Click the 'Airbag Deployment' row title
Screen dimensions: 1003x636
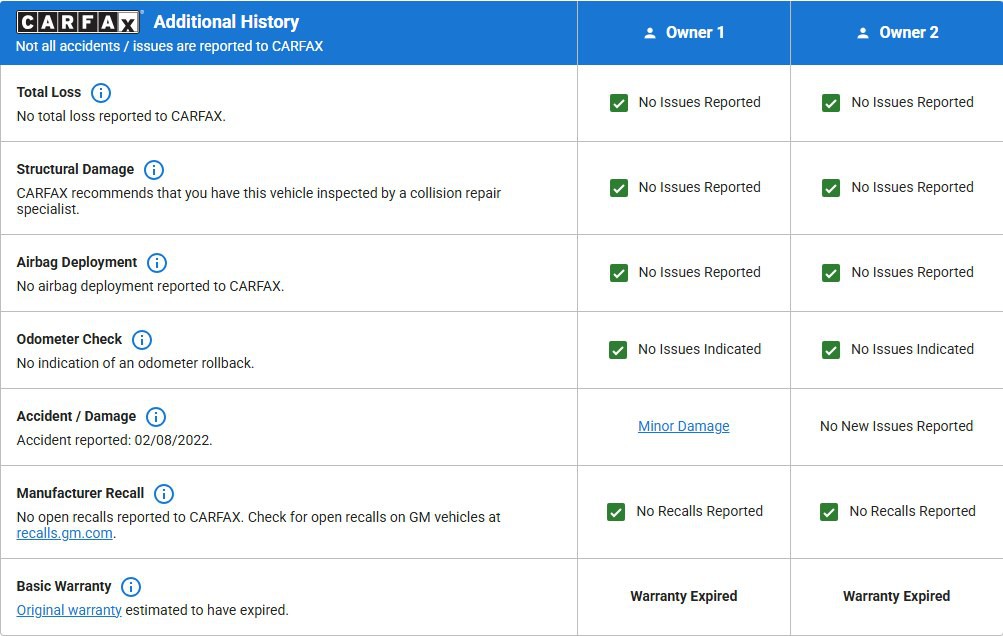coord(77,262)
